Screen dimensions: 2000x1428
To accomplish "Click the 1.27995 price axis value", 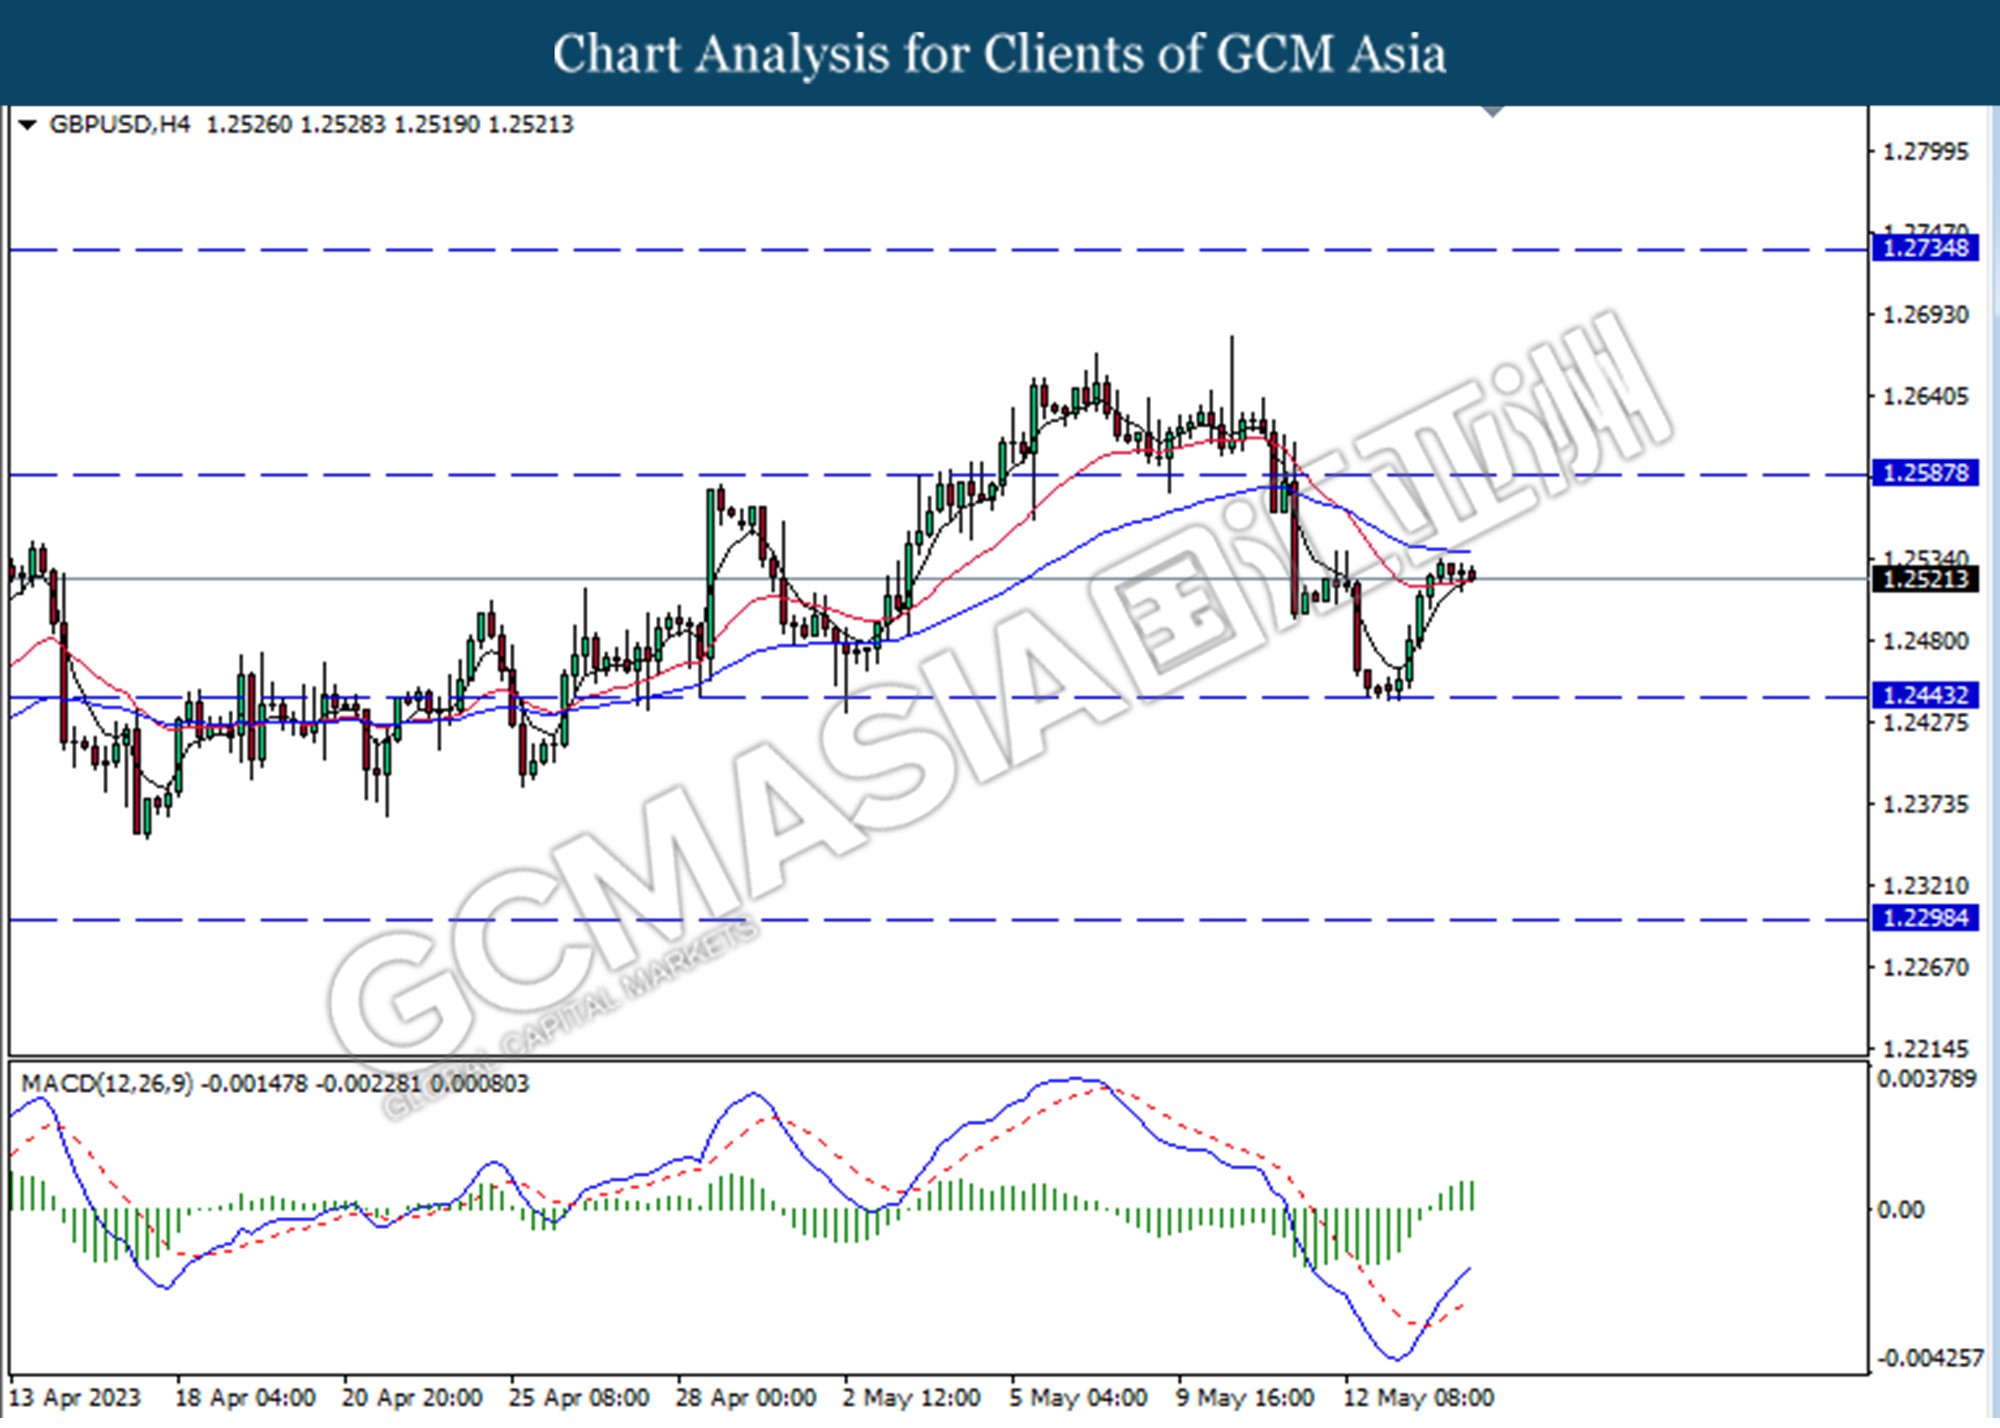I will [1925, 152].
